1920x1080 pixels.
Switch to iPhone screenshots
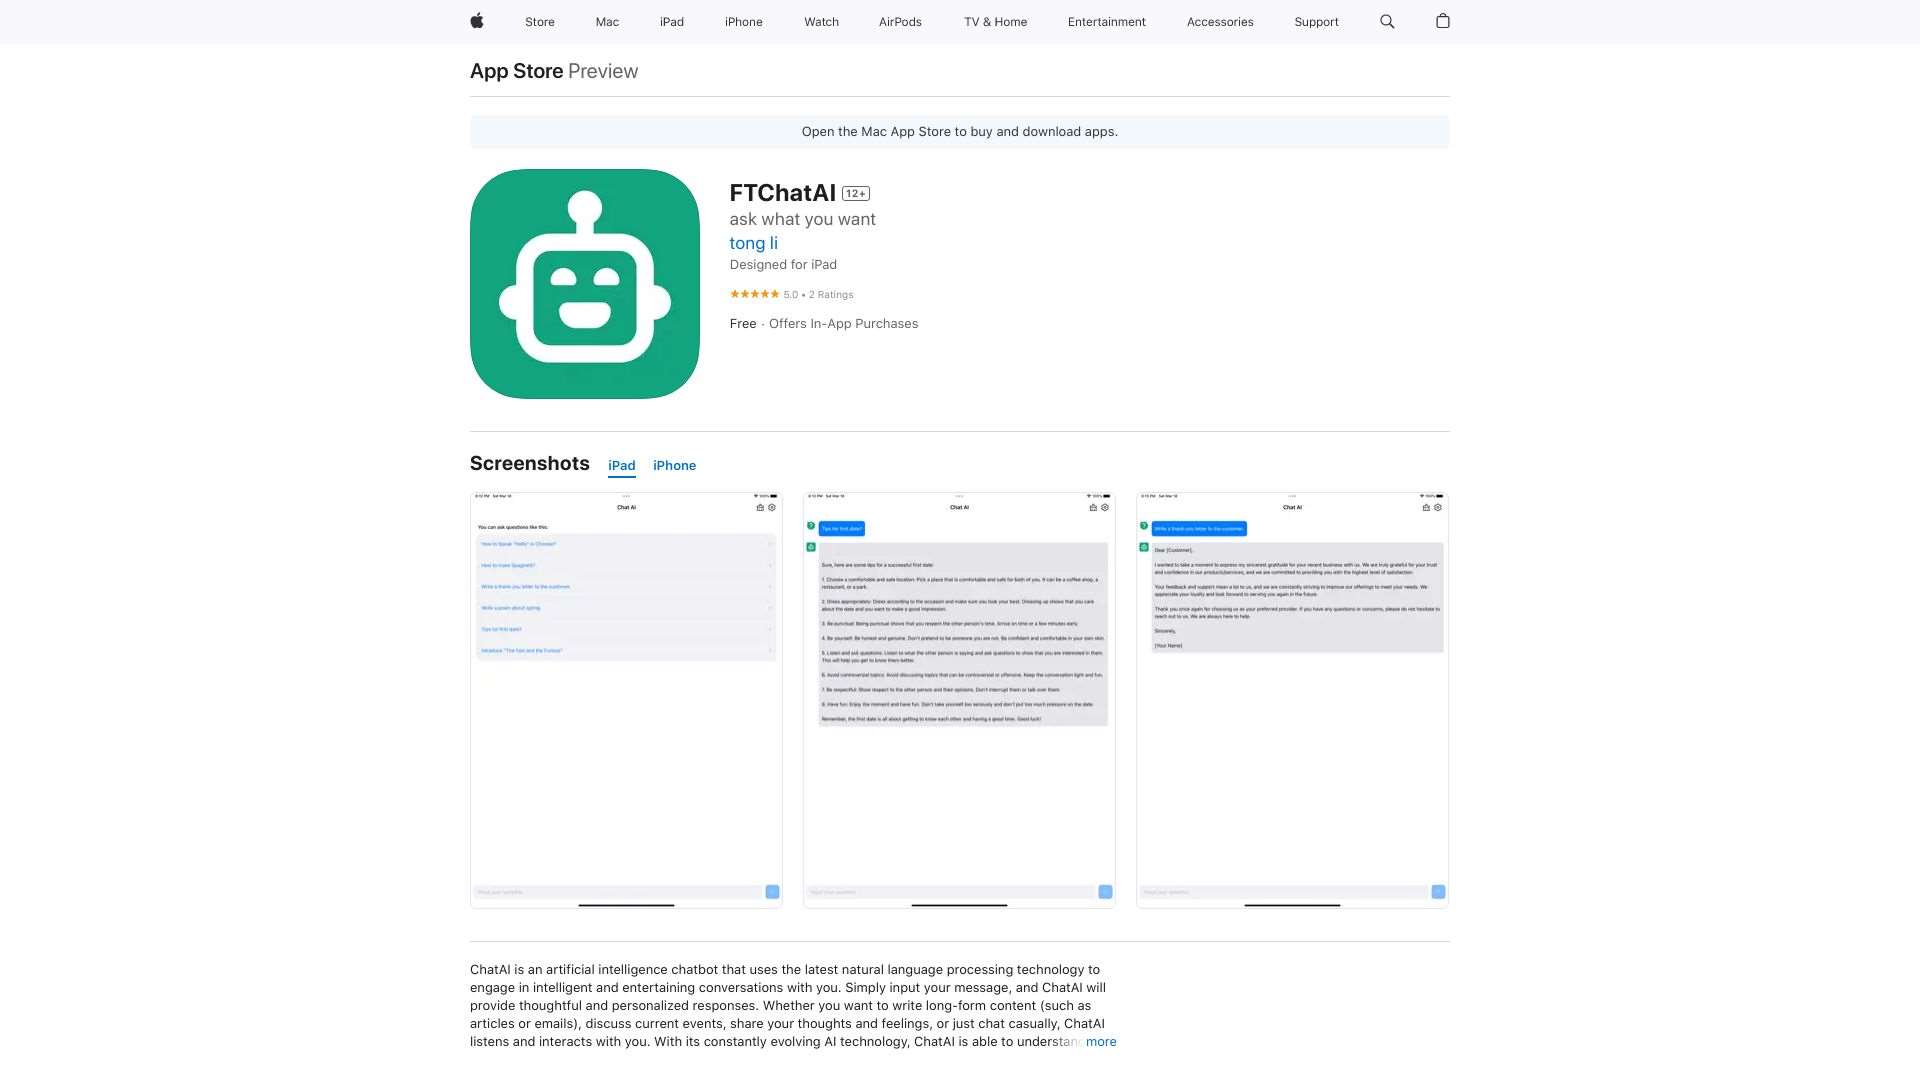[x=674, y=465]
